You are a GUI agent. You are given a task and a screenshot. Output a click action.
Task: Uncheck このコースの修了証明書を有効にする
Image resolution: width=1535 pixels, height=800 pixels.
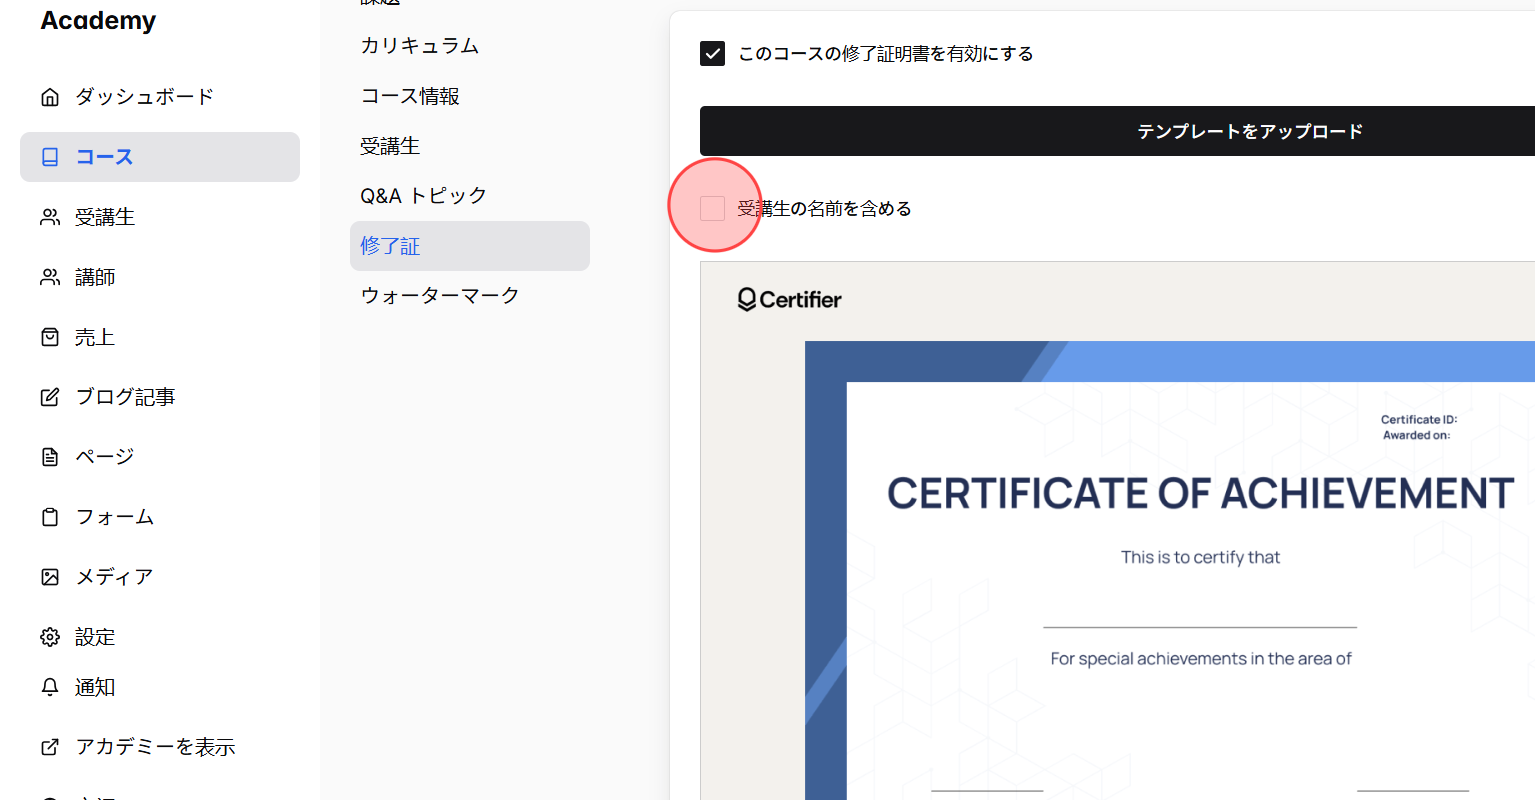(x=712, y=53)
